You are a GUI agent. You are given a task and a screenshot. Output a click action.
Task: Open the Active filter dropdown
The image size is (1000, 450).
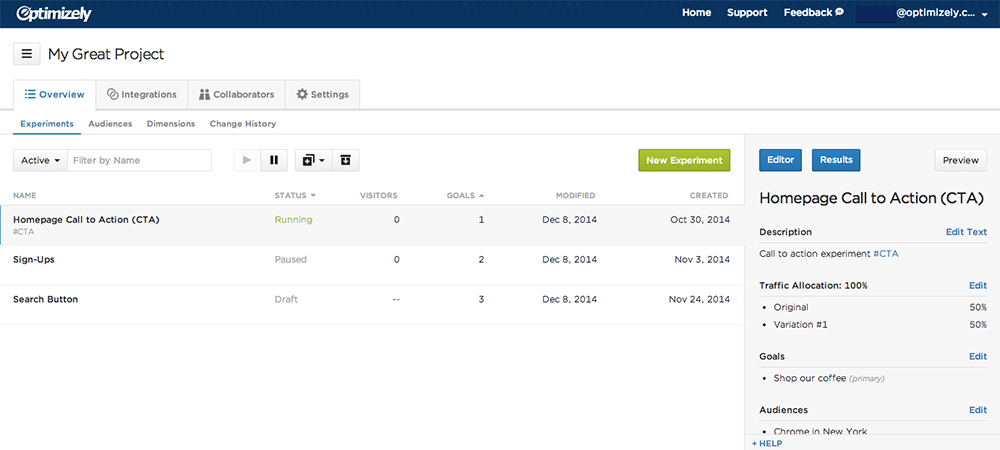40,160
